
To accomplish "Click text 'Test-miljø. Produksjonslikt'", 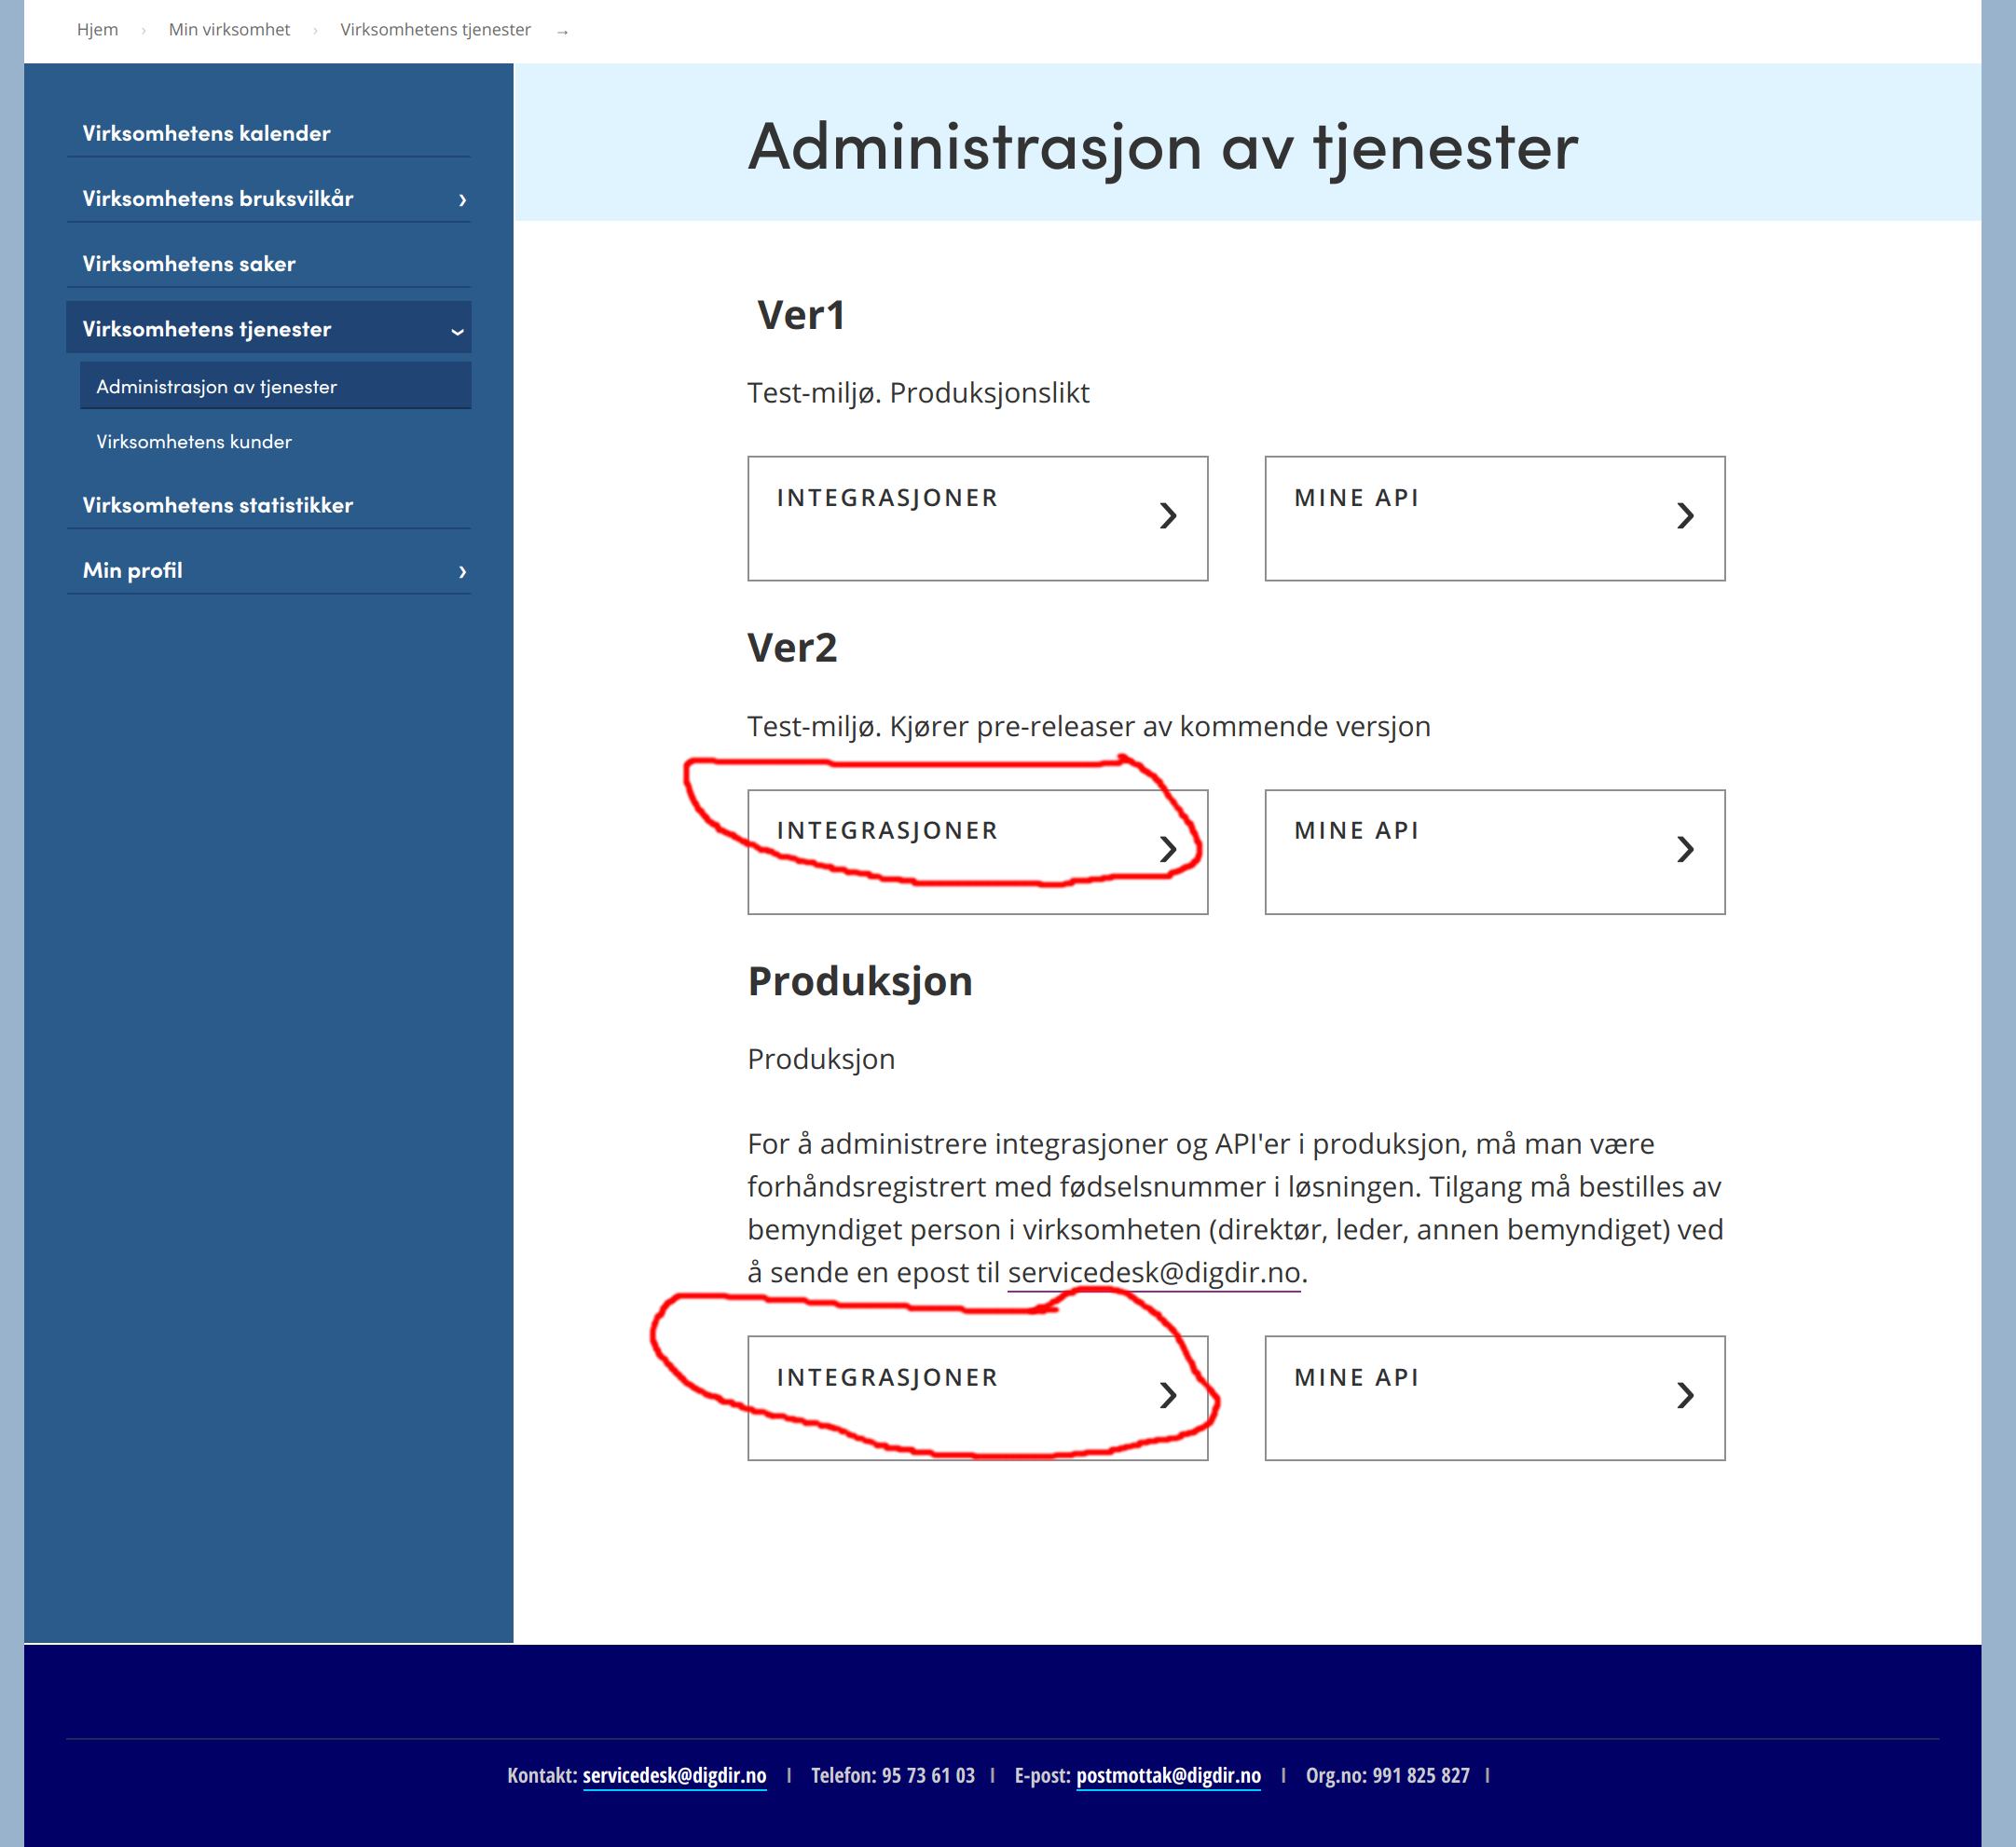I will point(918,392).
